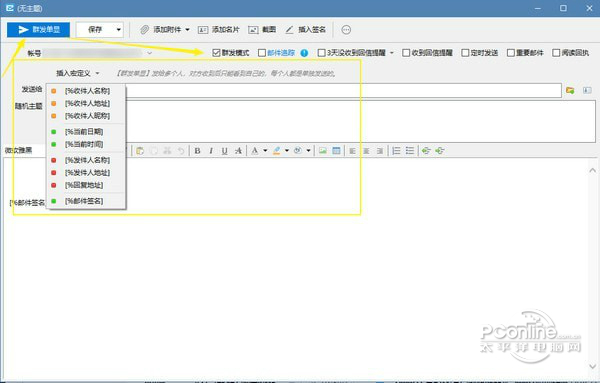Viewport: 600px width, 383px height.
Task: Select [%收件人名称] macro menu item
Action: tap(86, 91)
